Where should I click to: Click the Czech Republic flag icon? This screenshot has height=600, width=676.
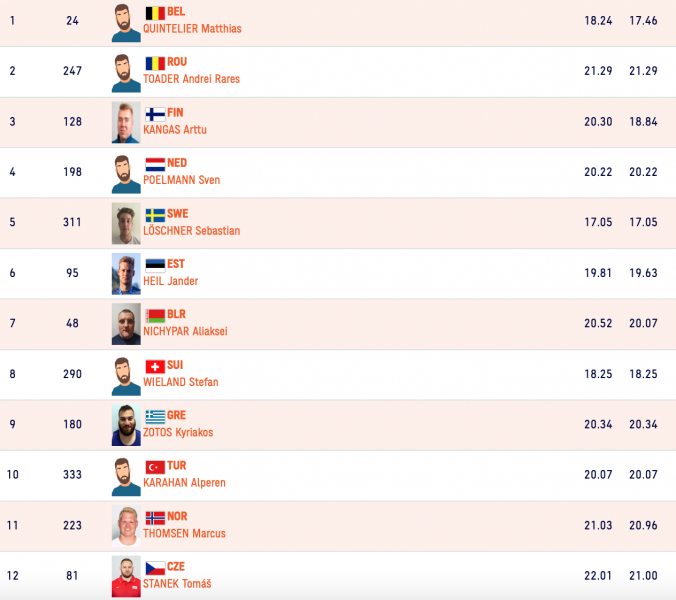tap(155, 568)
